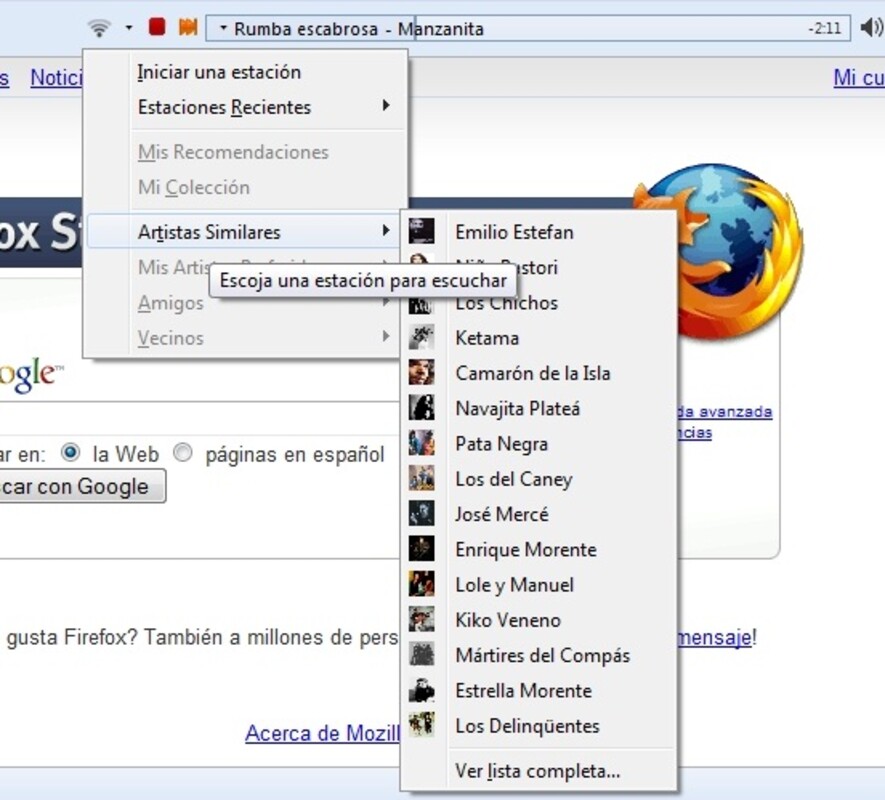The width and height of the screenshot is (885, 800).
Task: Click the Kiko Veneno artist thumbnail
Action: point(422,619)
